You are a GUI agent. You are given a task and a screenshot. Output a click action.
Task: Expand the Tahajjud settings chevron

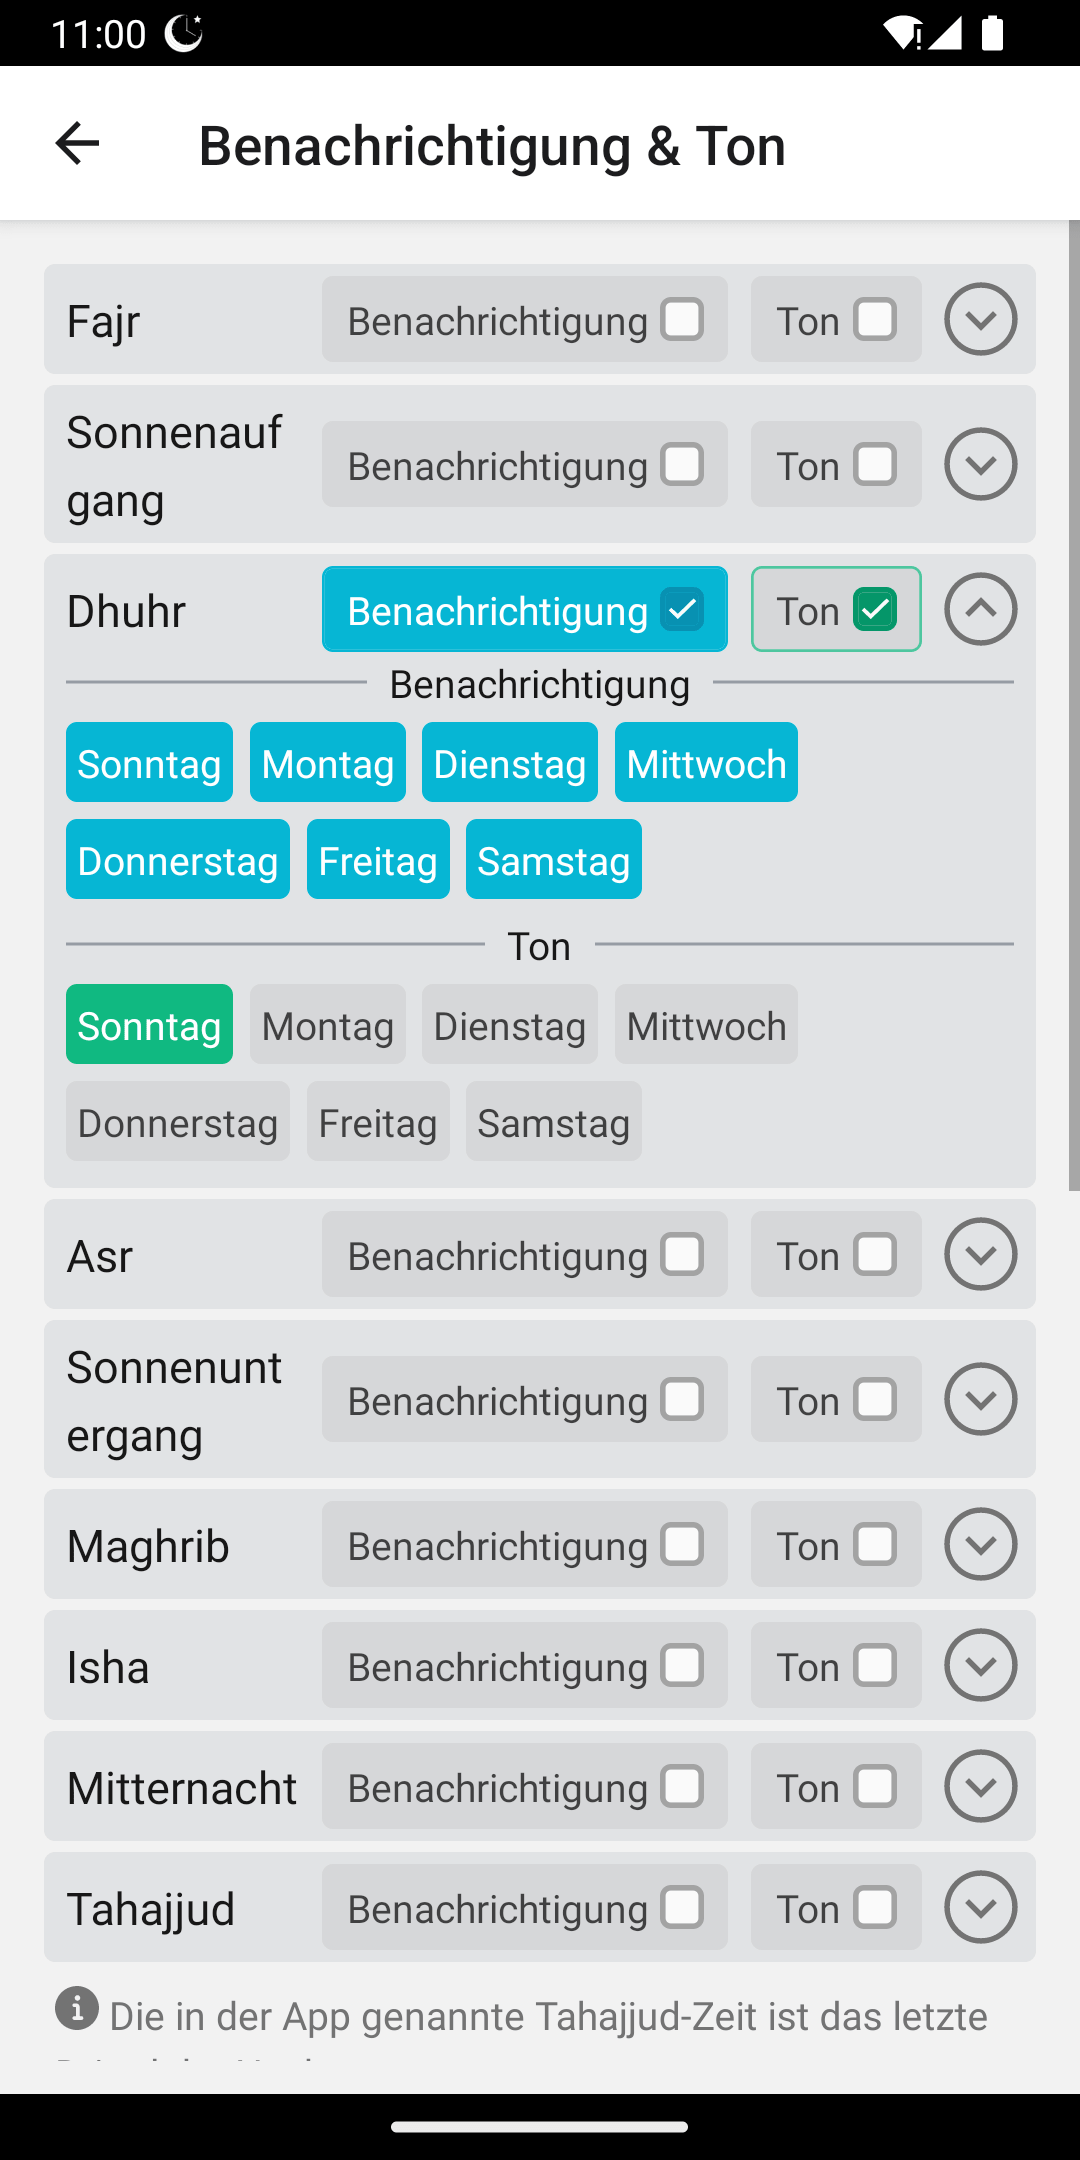pyautogui.click(x=980, y=1907)
